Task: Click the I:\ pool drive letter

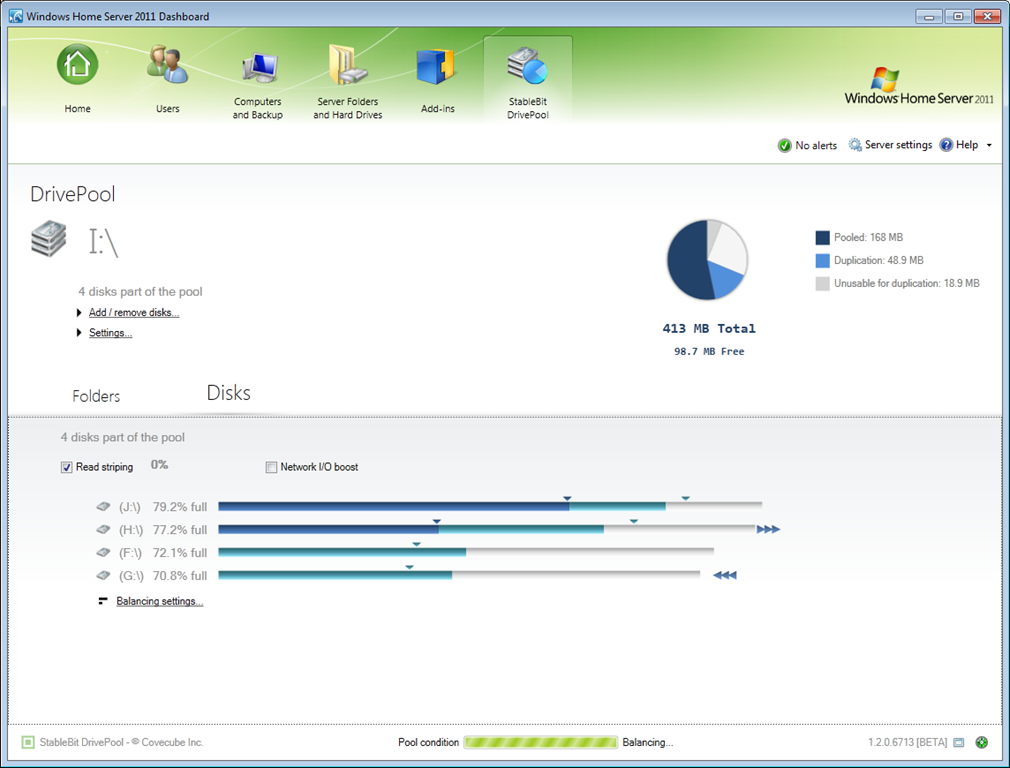Action: pyautogui.click(x=103, y=242)
